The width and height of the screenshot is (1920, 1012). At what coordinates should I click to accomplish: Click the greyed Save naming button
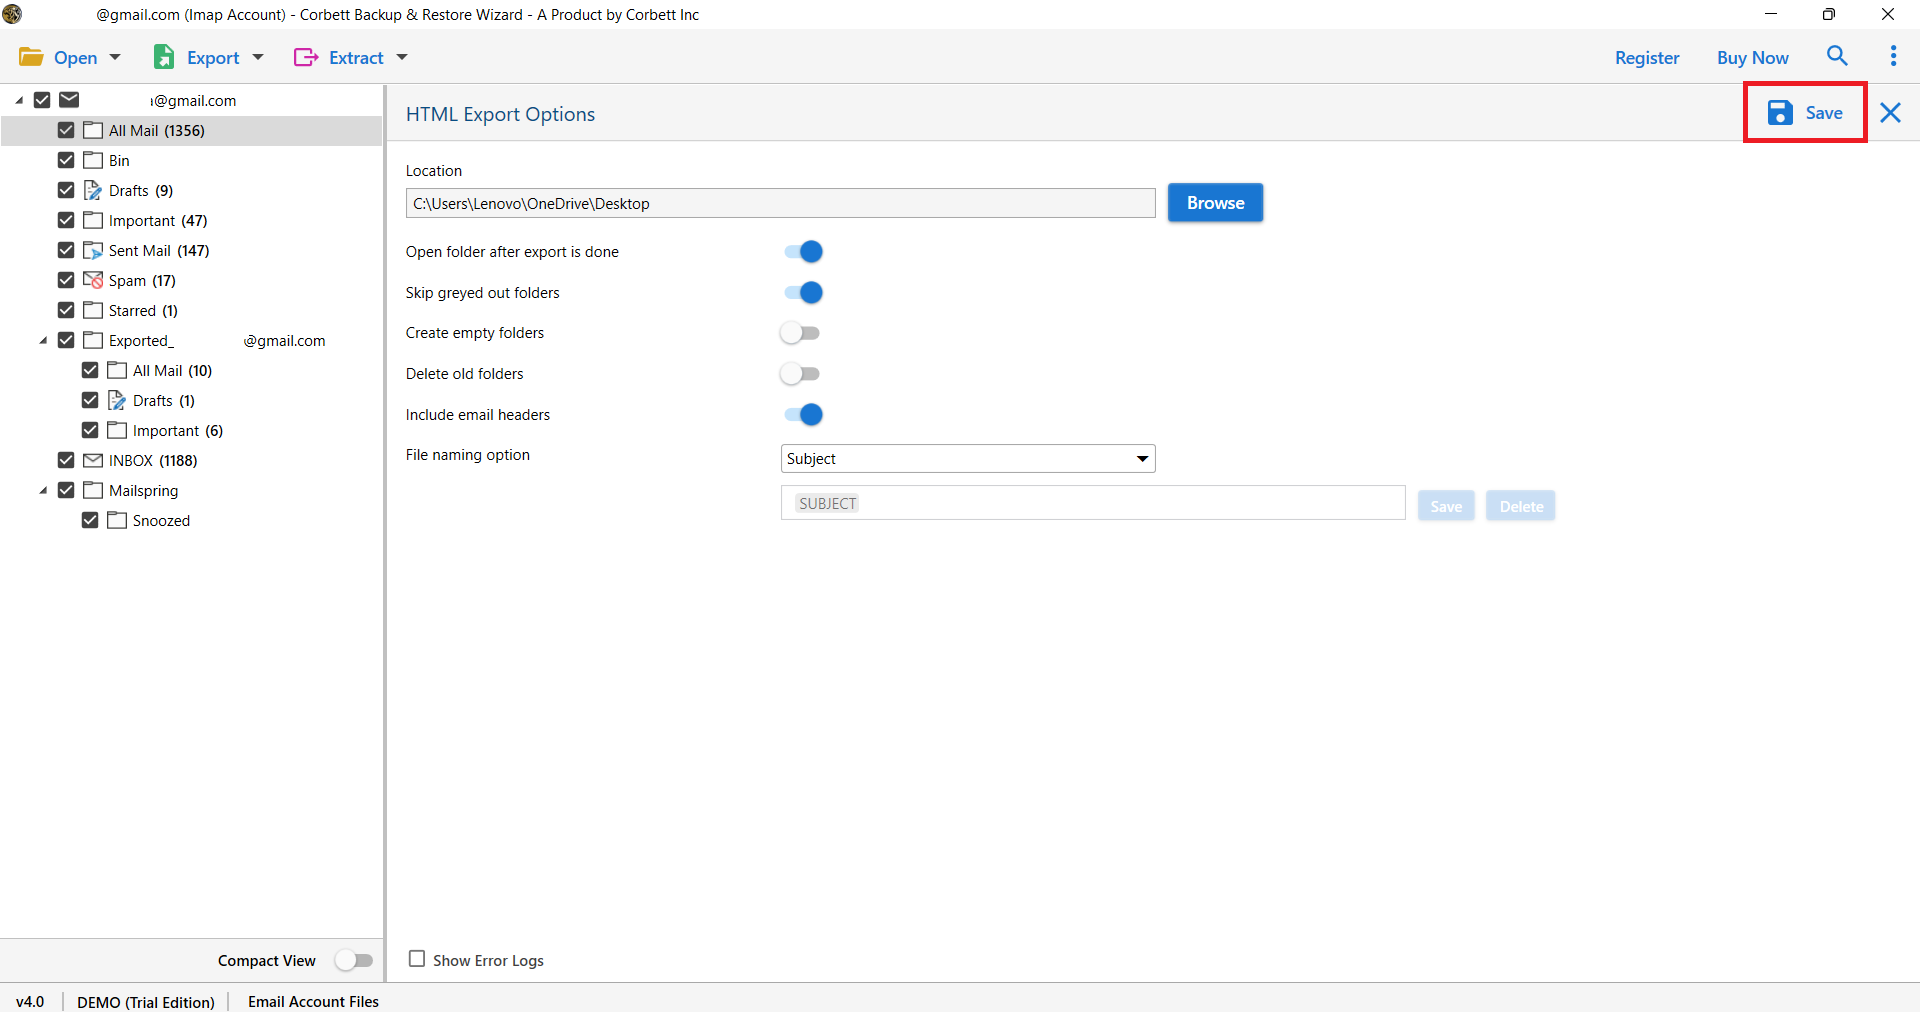tap(1446, 506)
